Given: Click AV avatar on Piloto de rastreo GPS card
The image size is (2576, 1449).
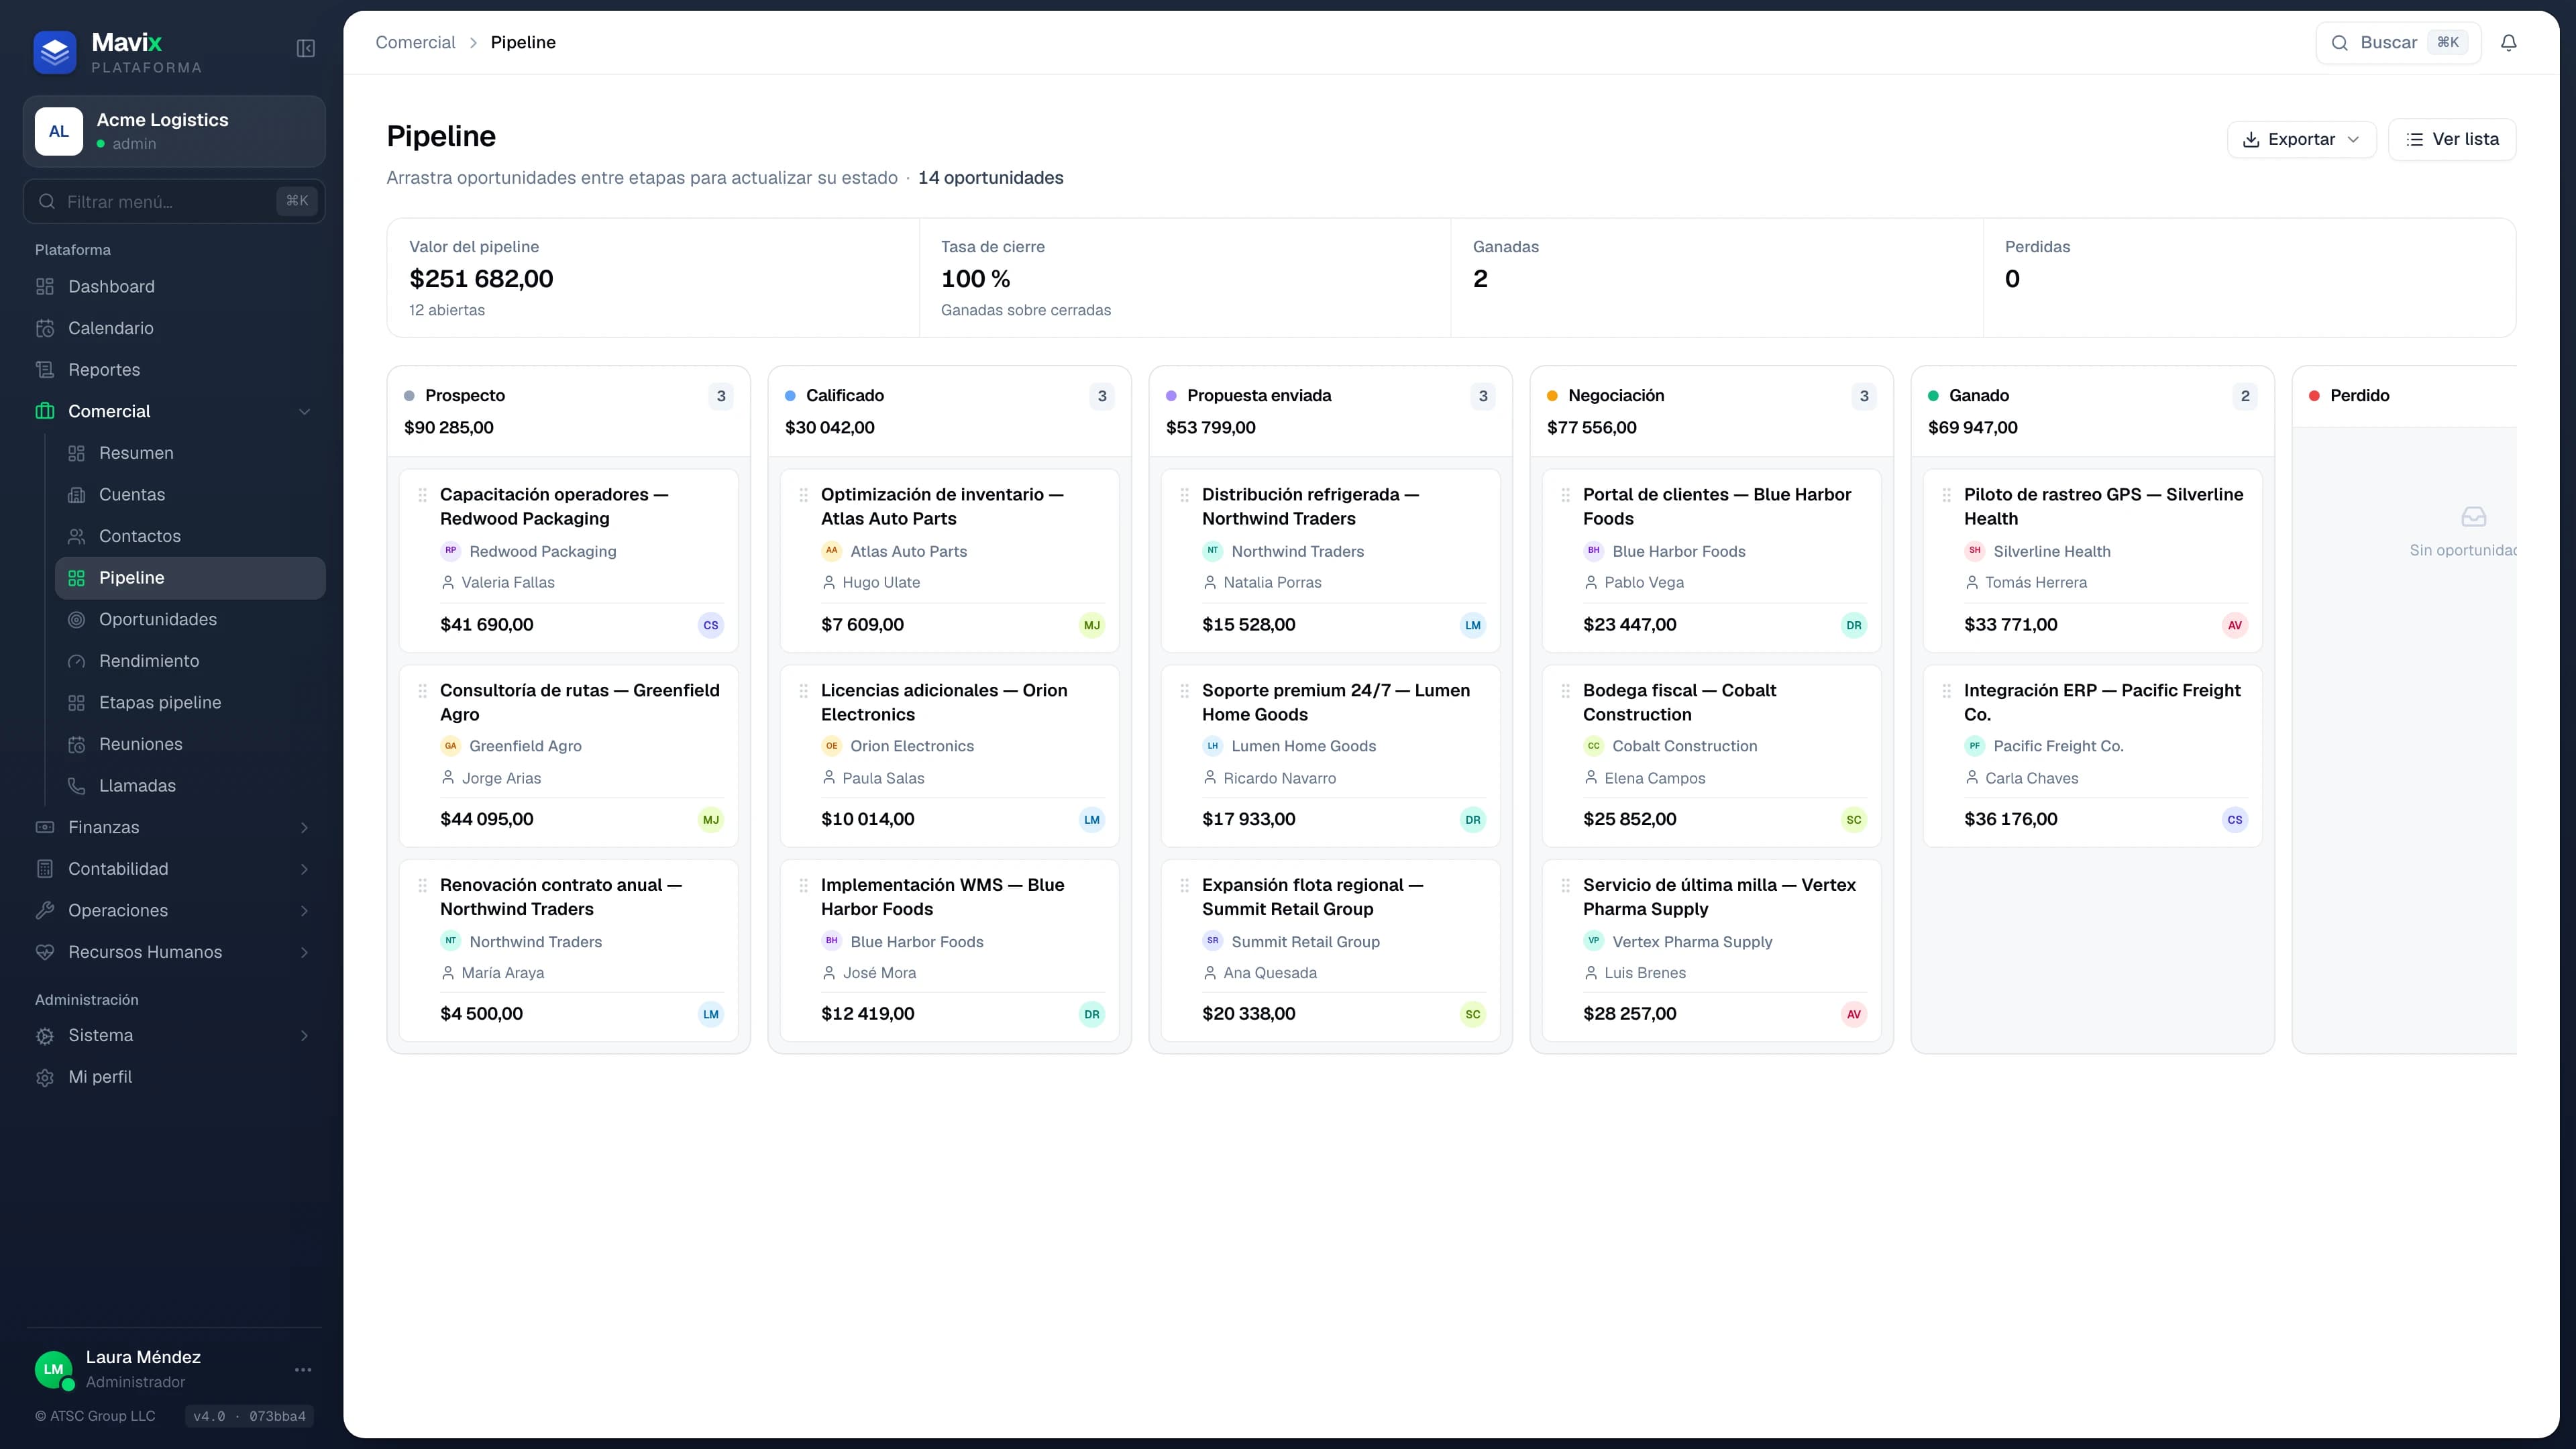Looking at the screenshot, I should (x=2234, y=625).
